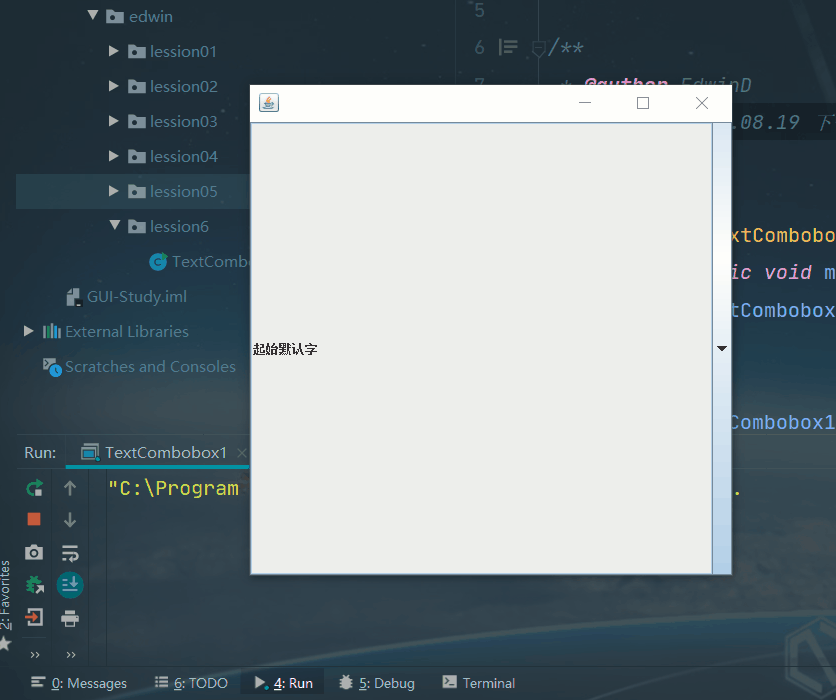Click the camera icon to dump threads
836x700 pixels.
coord(34,552)
